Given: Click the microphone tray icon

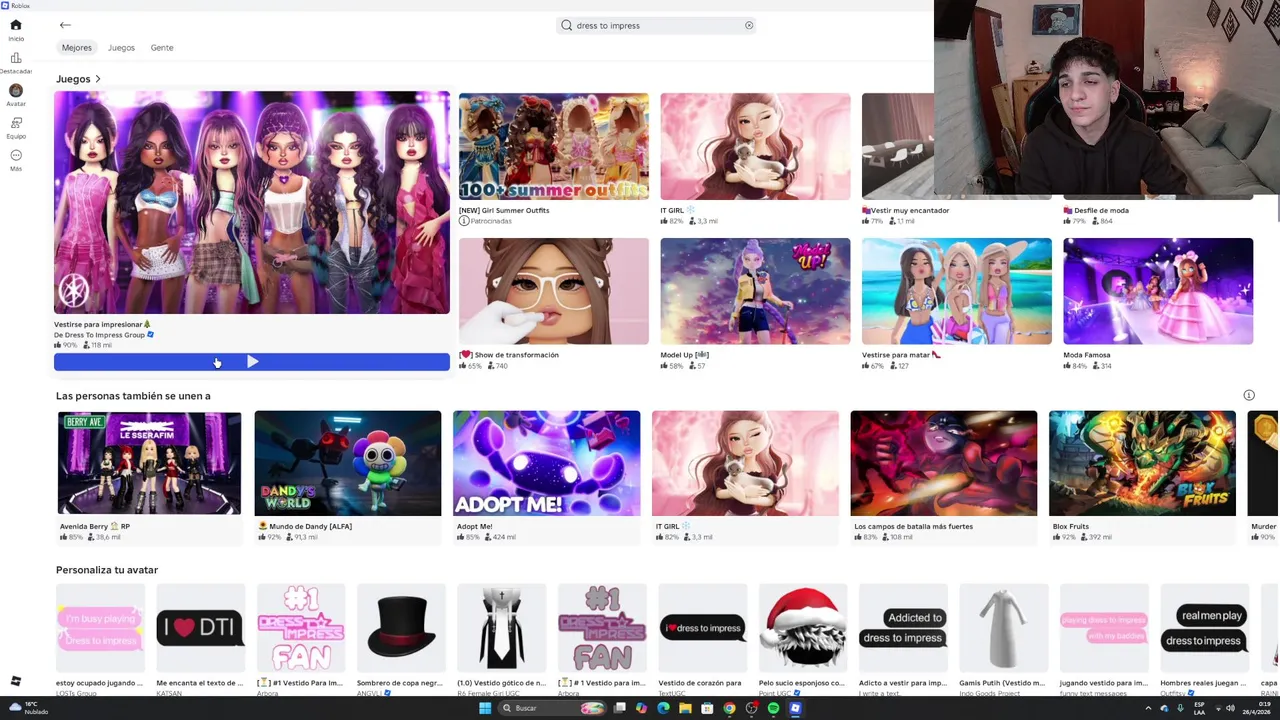Looking at the screenshot, I should pos(1181,708).
